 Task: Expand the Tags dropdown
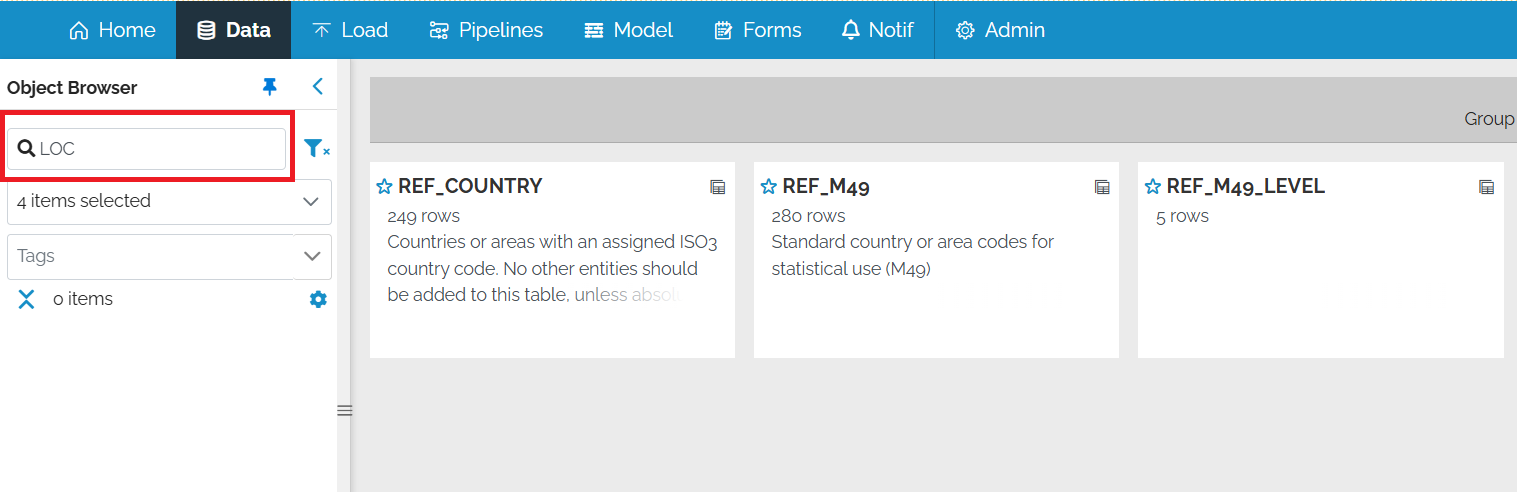(x=311, y=256)
